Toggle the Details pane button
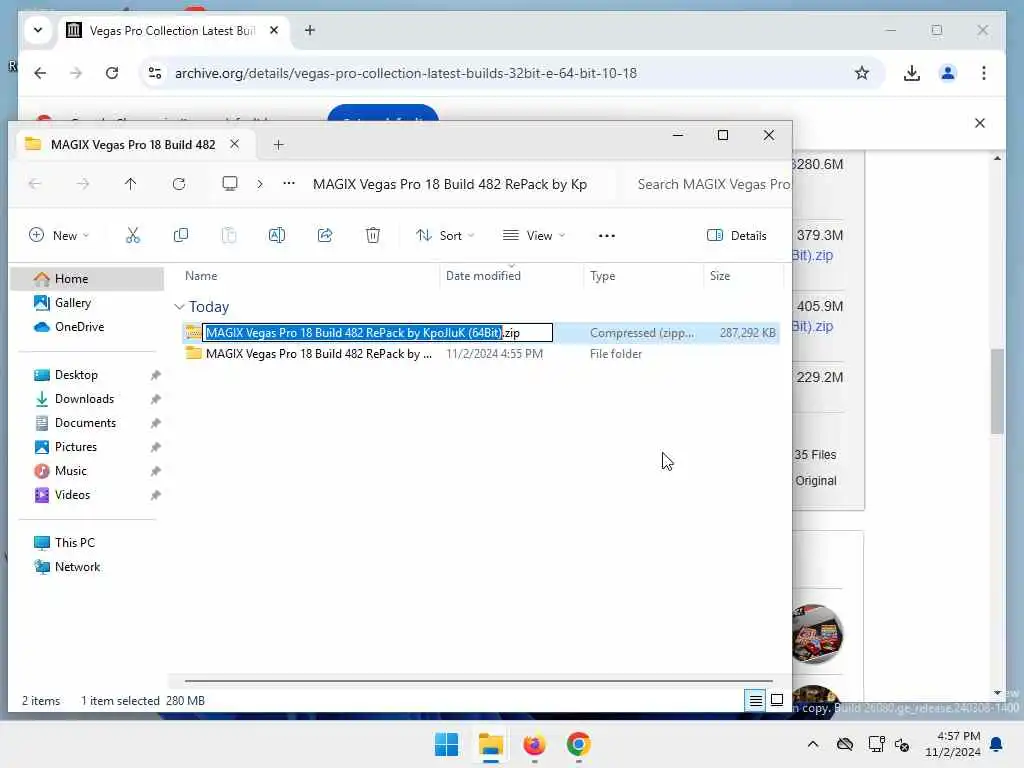1024x768 pixels. 737,236
